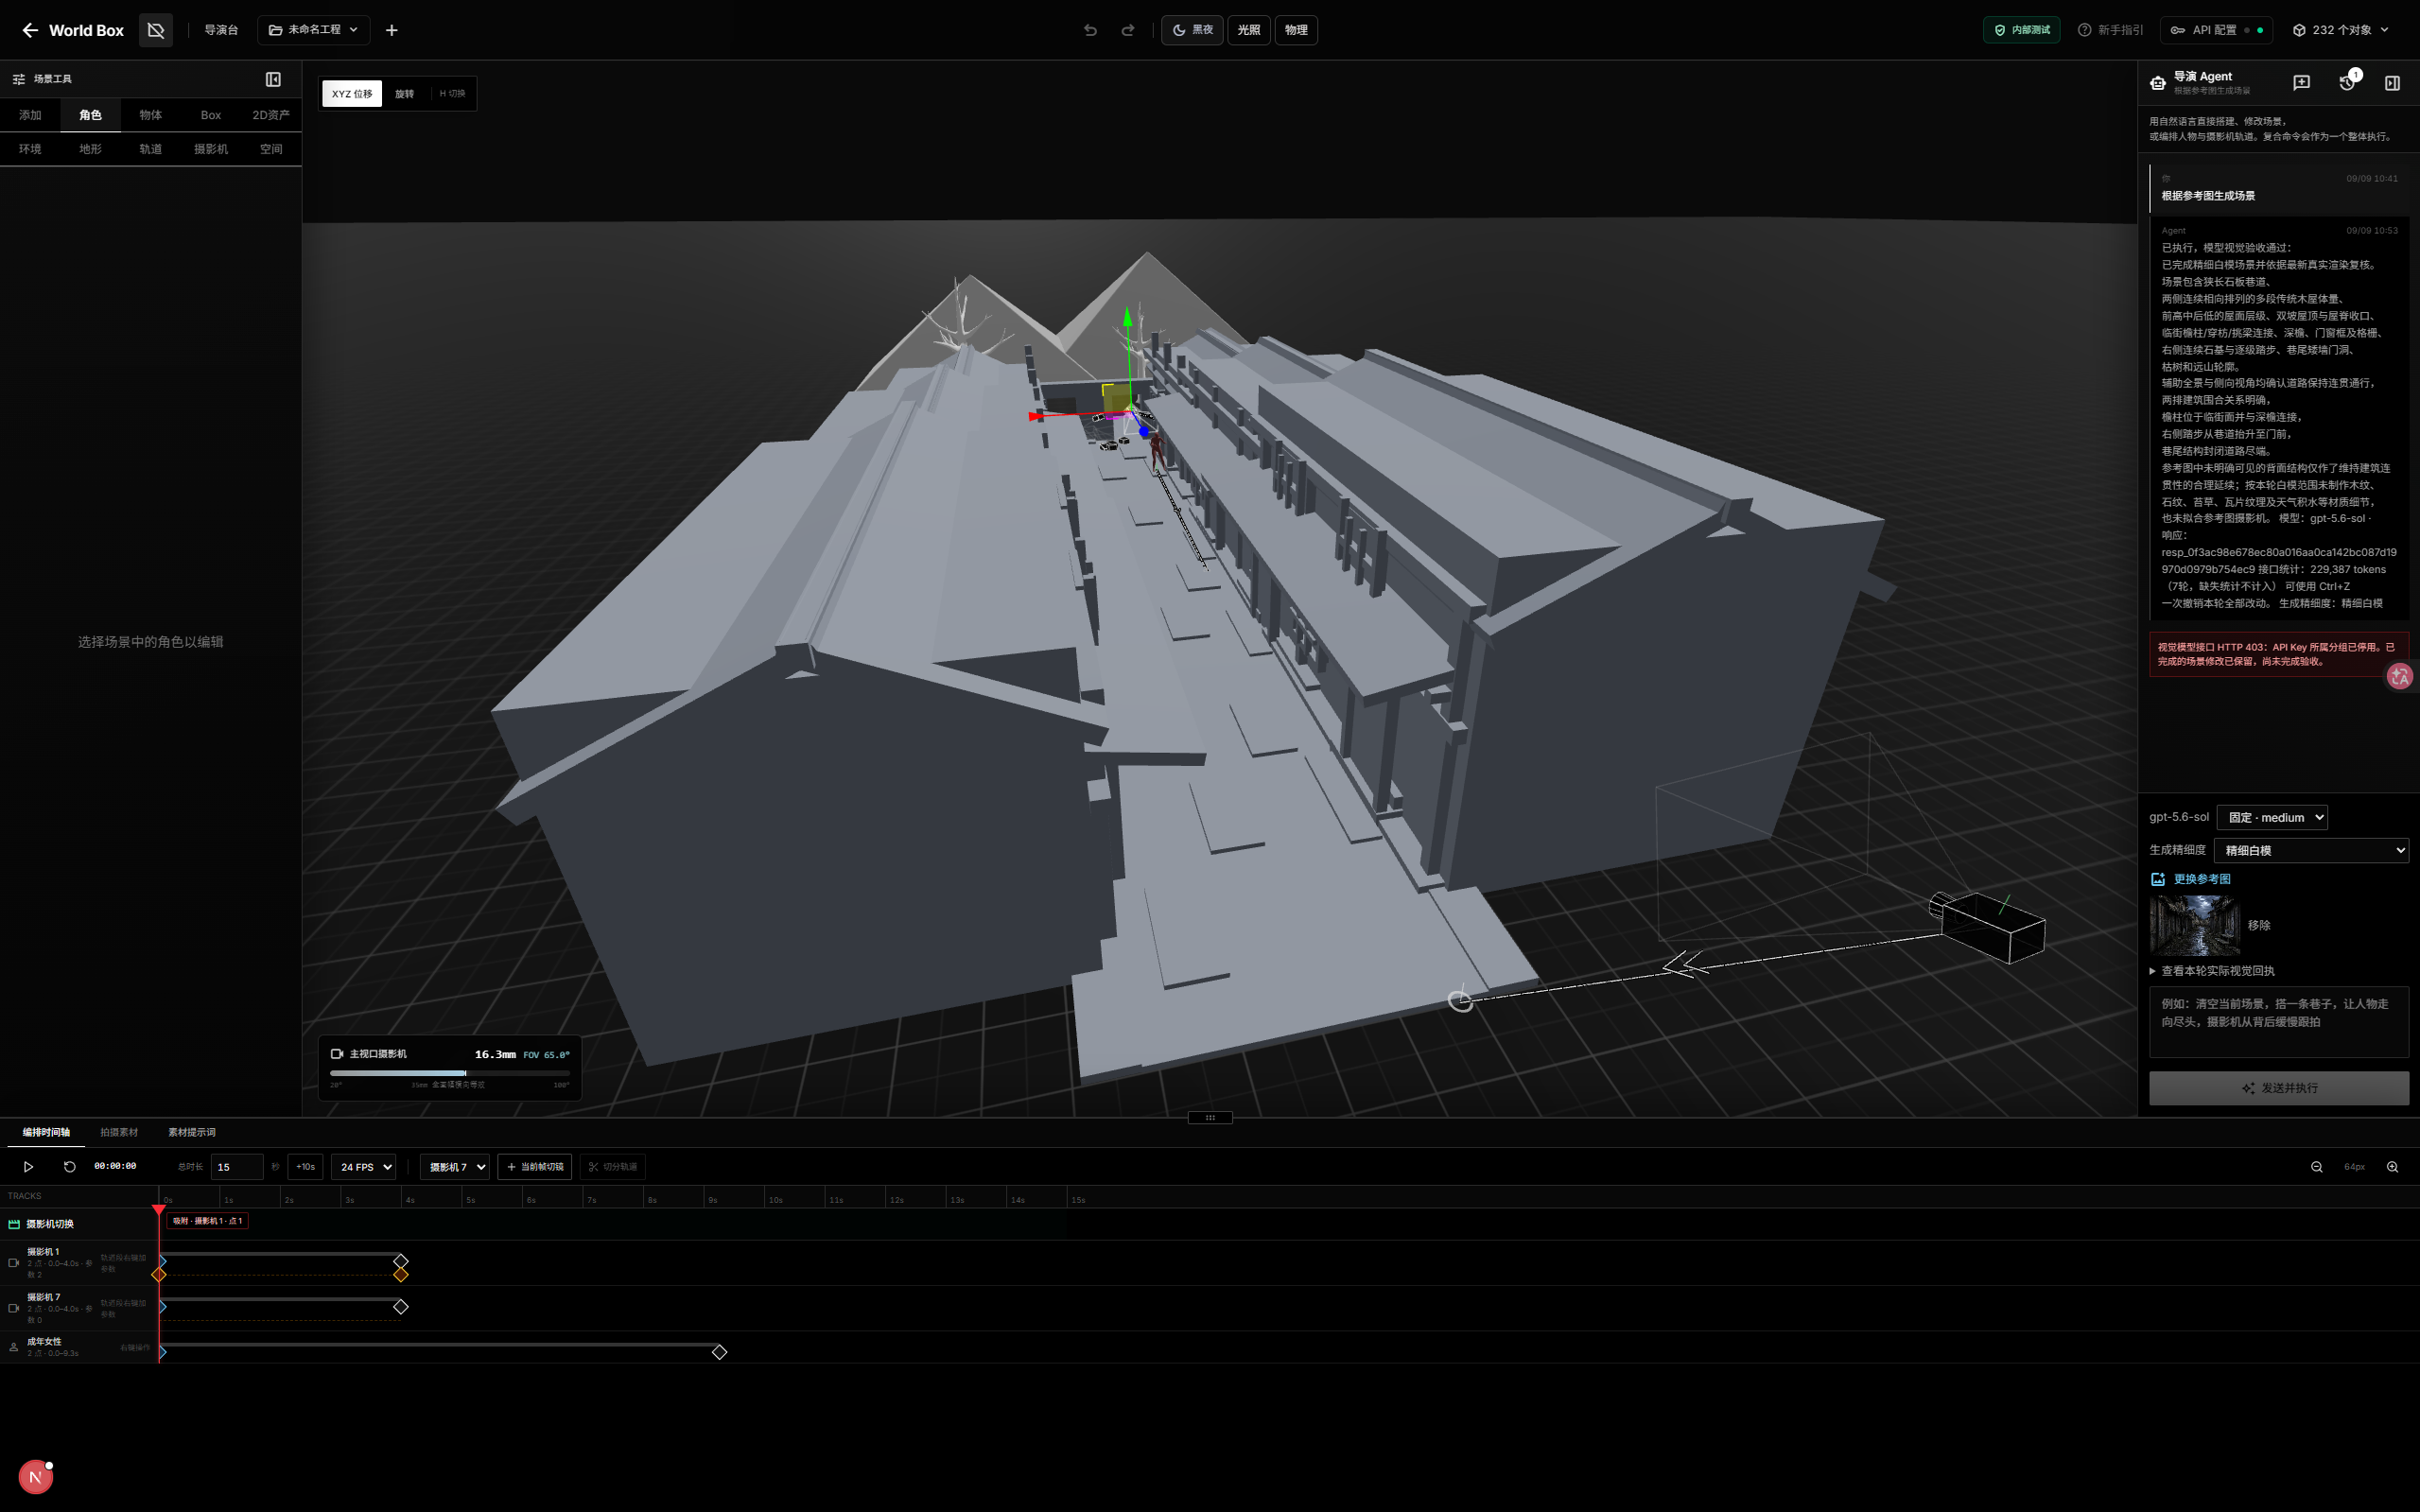Click the red playhead marker on the timeline

point(159,1210)
